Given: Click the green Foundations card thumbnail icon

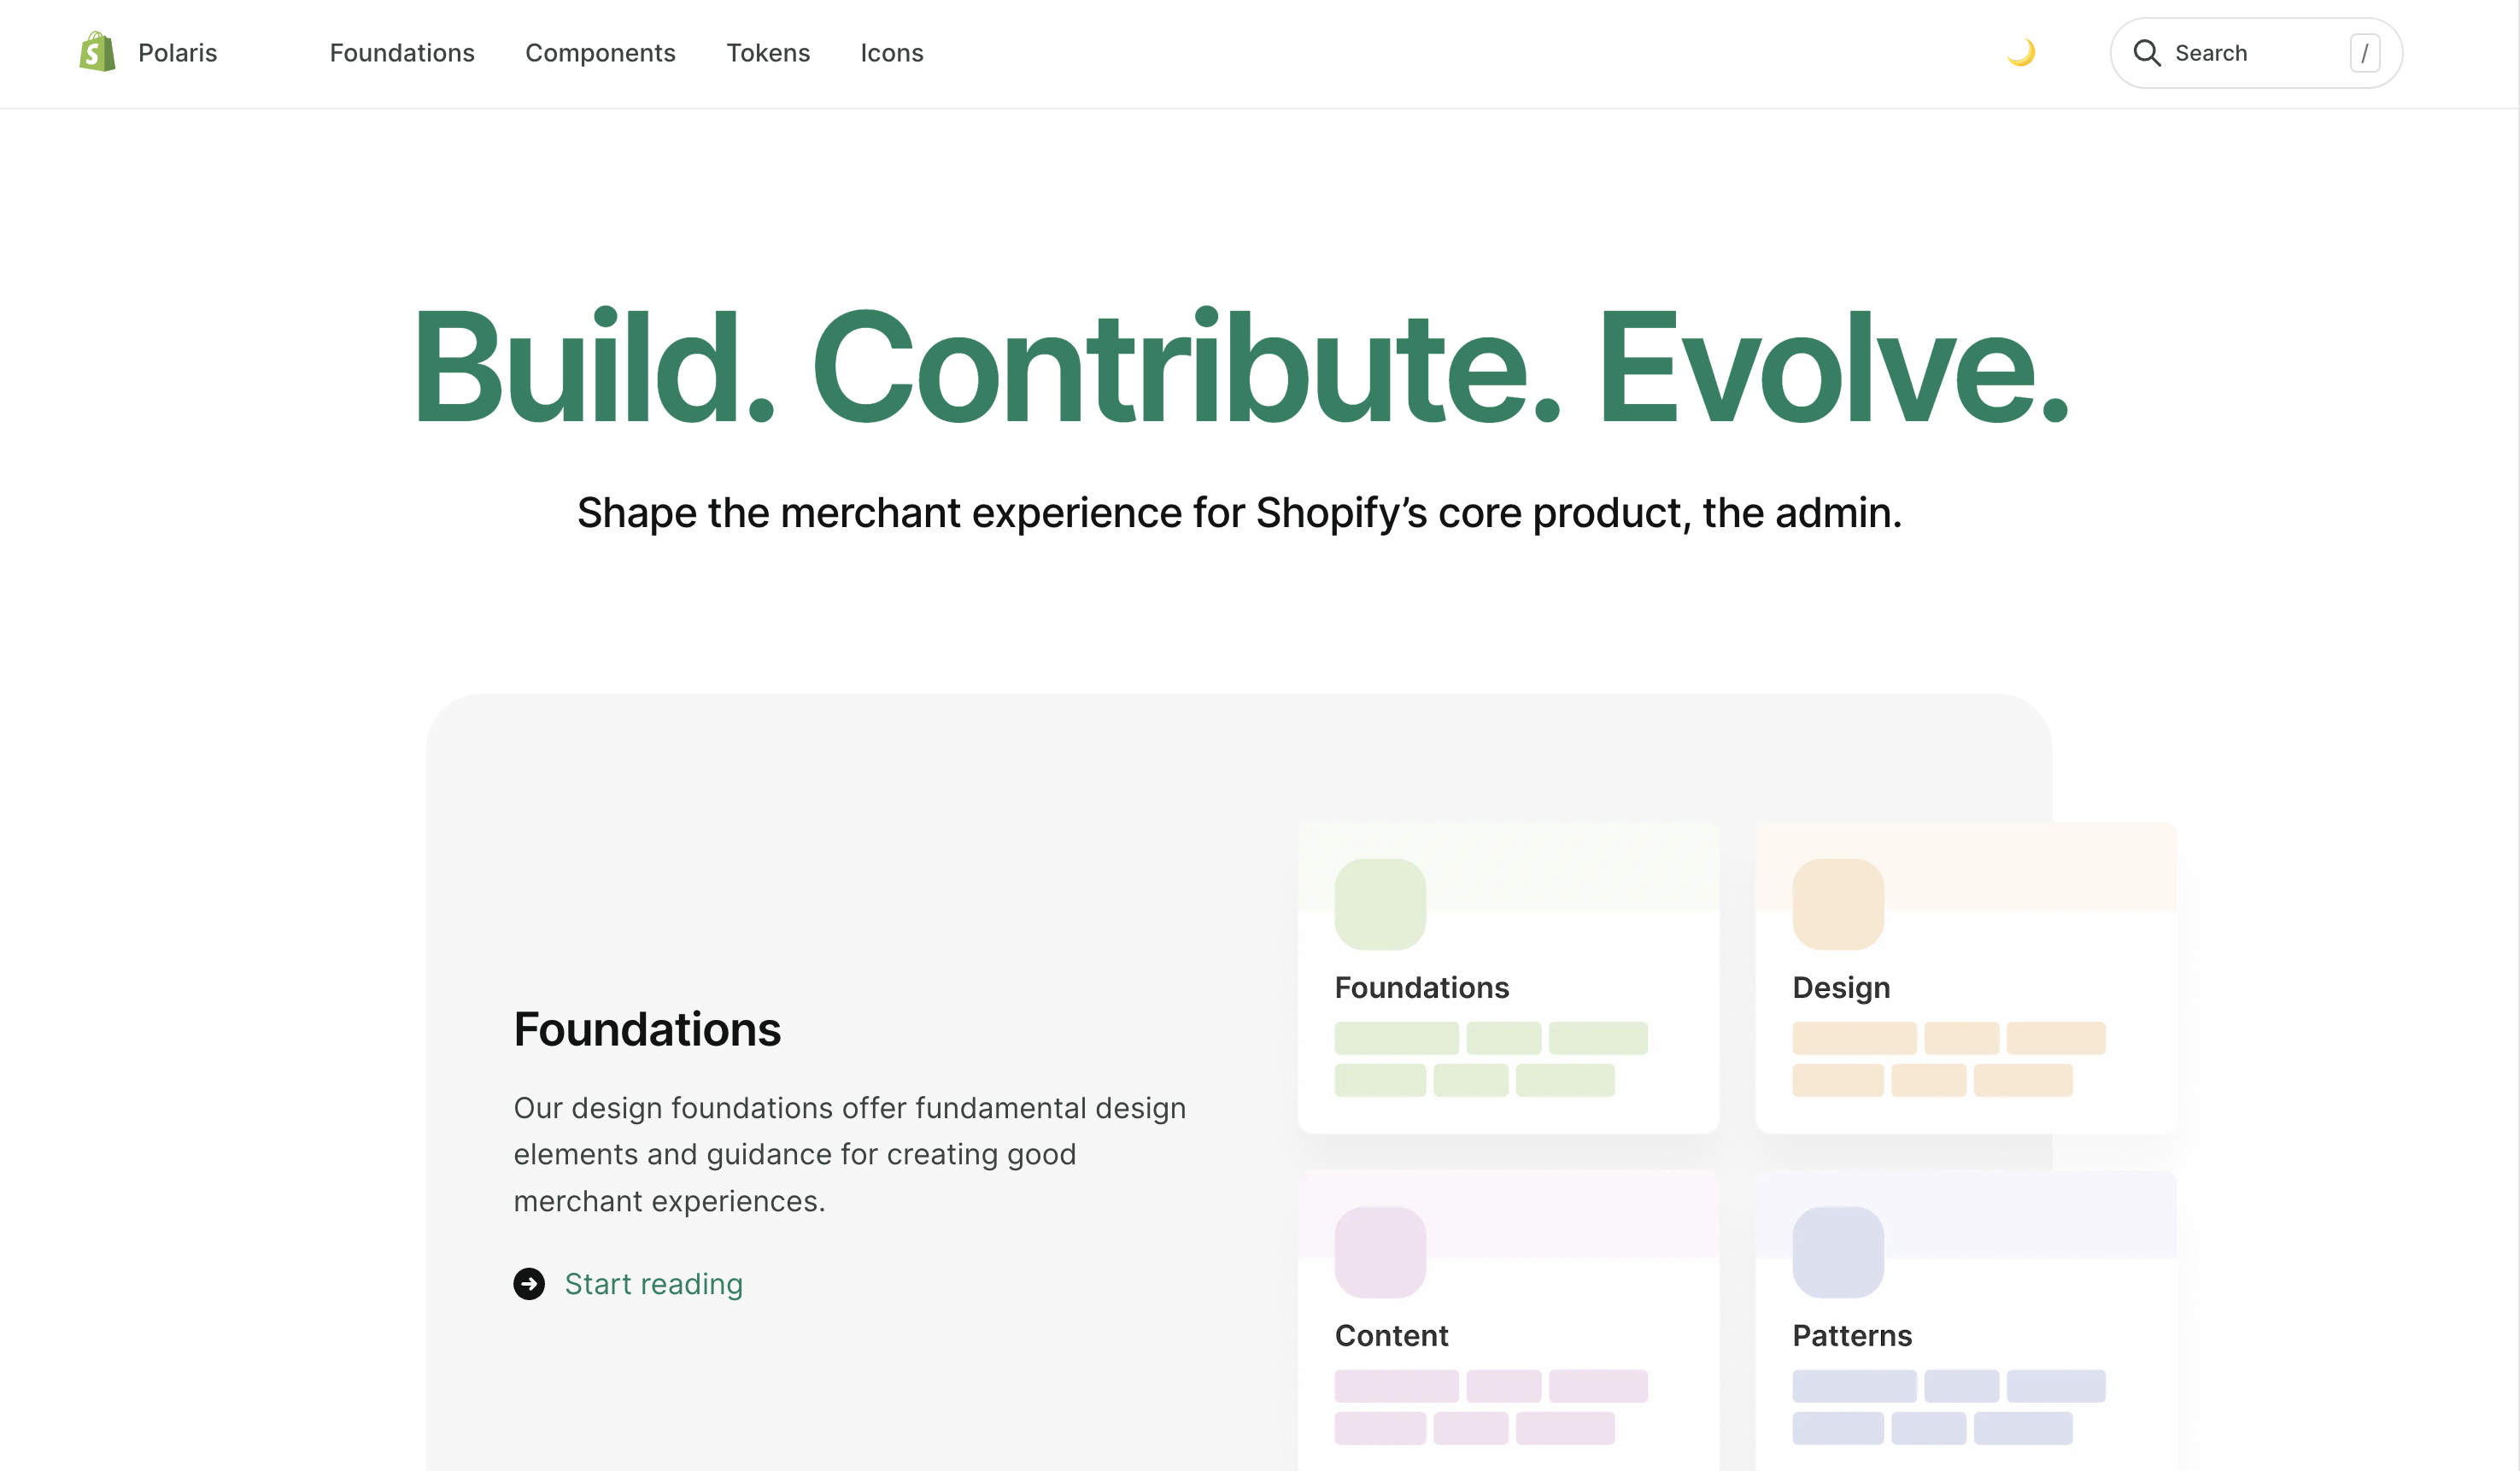Looking at the screenshot, I should pos(1380,903).
